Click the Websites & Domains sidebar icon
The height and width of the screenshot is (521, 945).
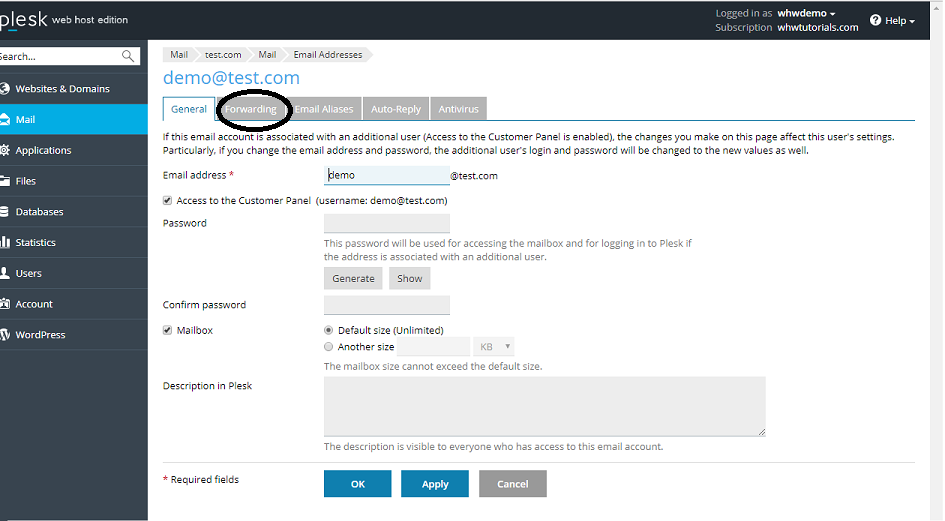click(x=5, y=89)
